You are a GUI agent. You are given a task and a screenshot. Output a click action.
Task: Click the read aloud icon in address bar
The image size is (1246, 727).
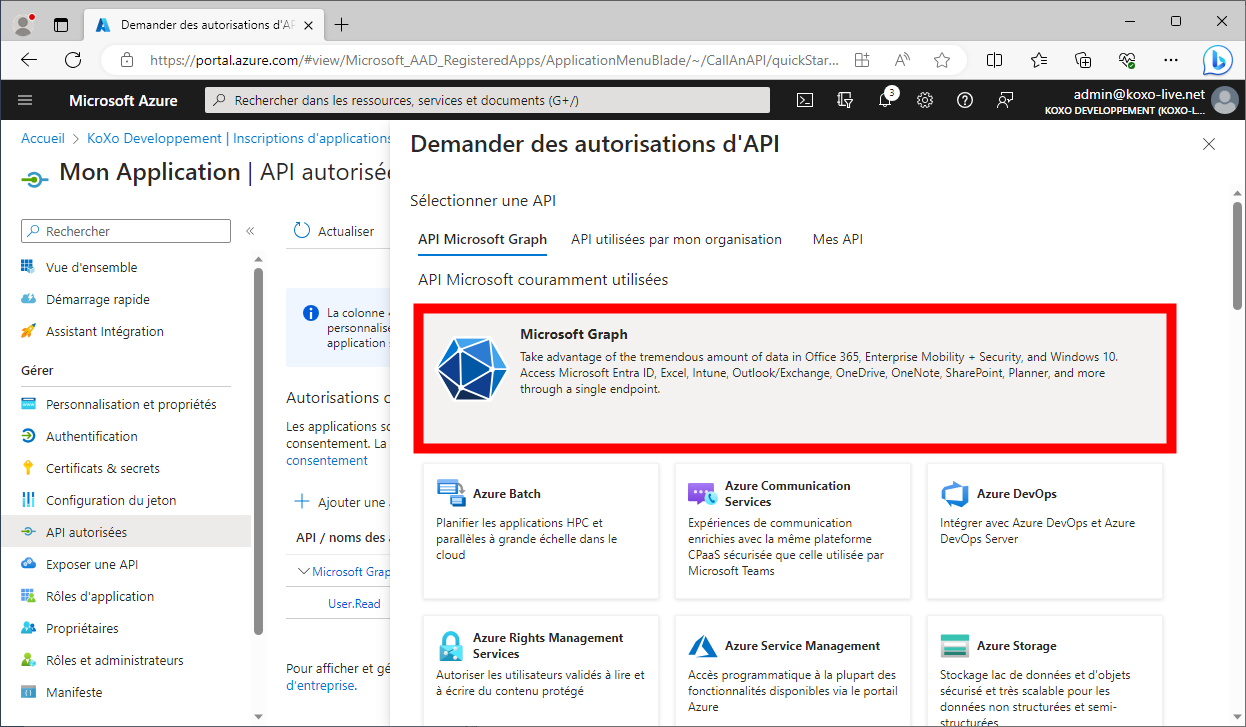point(902,60)
